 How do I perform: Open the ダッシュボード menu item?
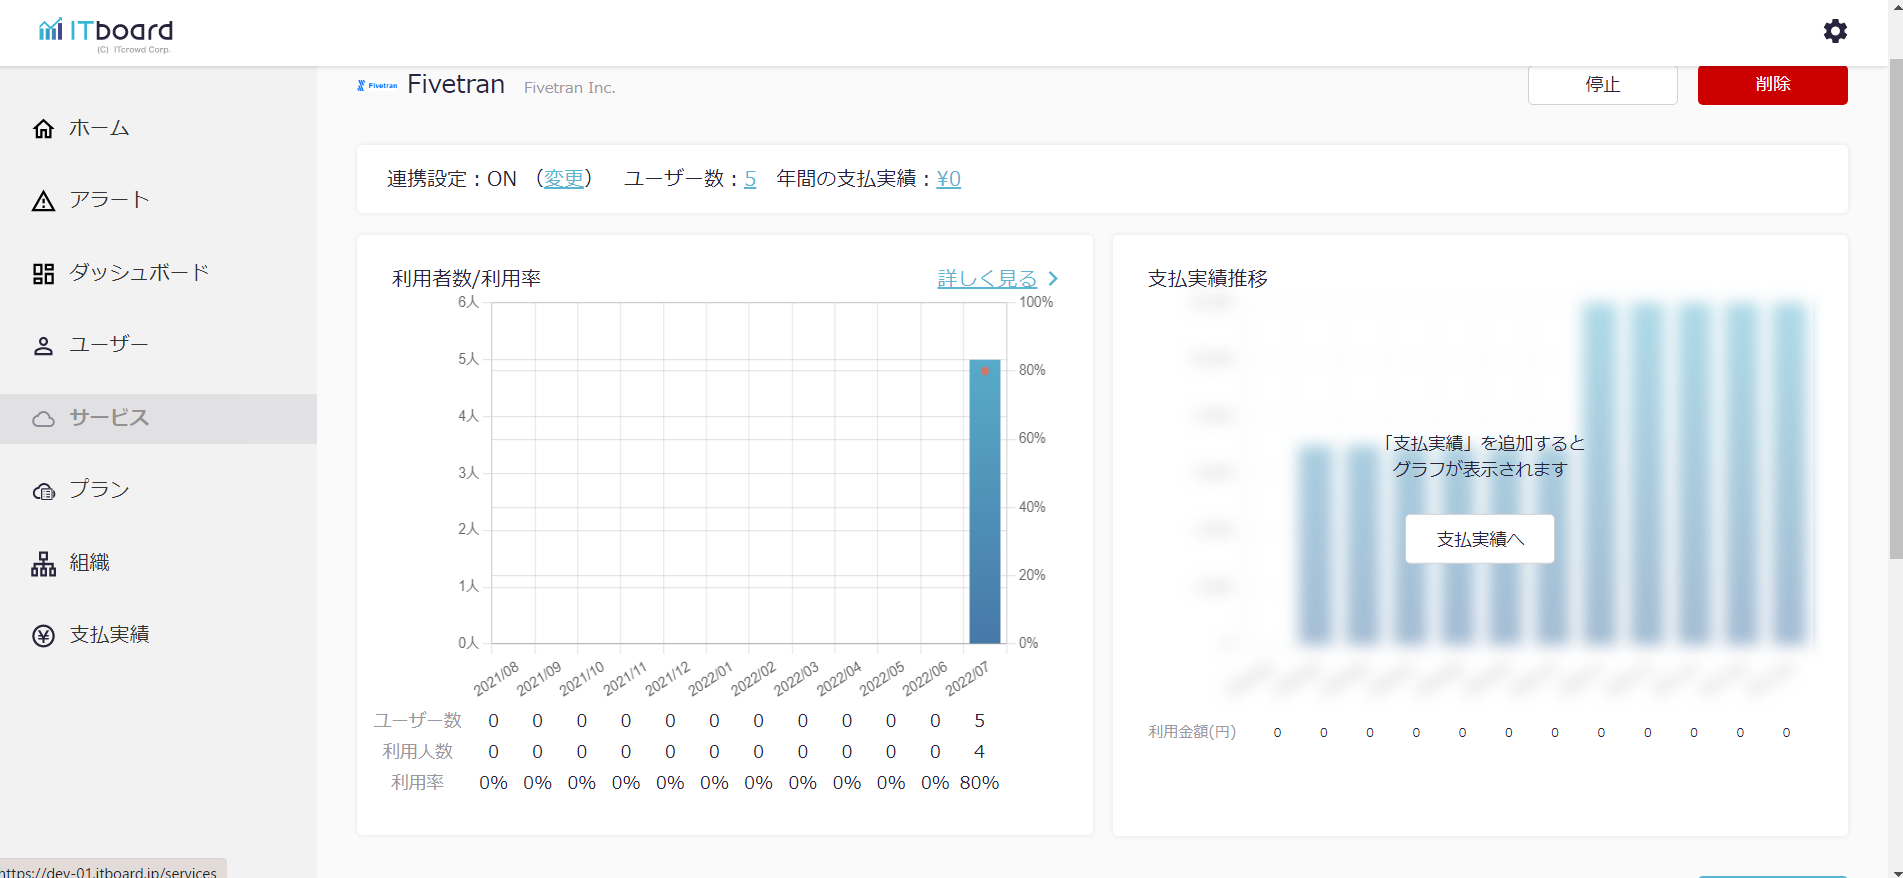(x=139, y=272)
